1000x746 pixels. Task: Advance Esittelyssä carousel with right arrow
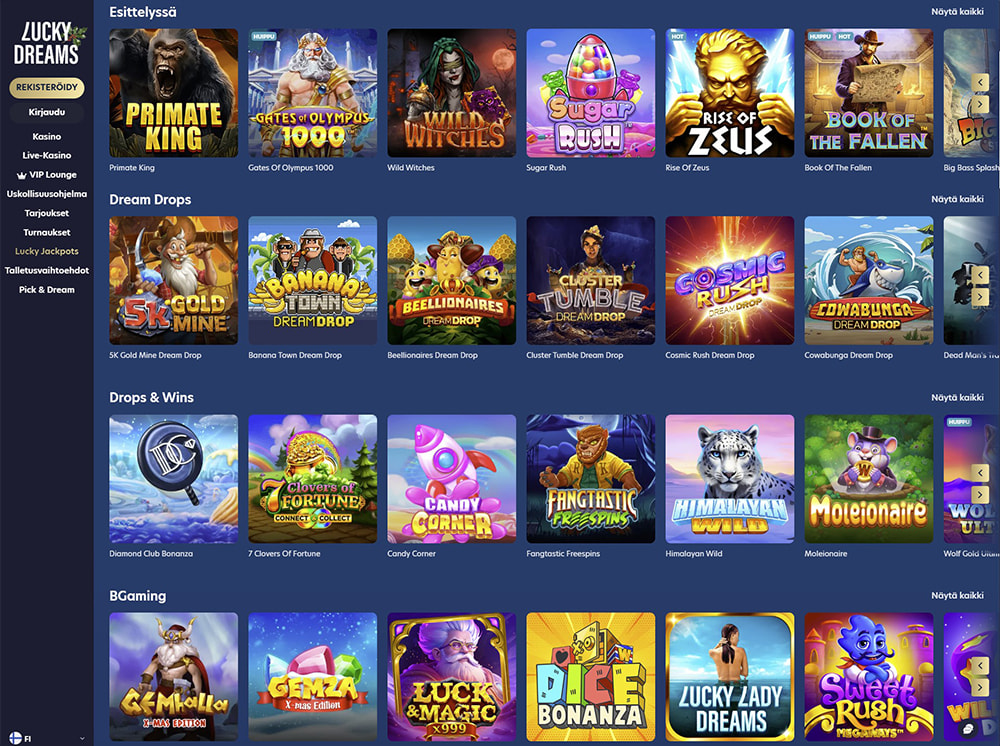coord(980,104)
